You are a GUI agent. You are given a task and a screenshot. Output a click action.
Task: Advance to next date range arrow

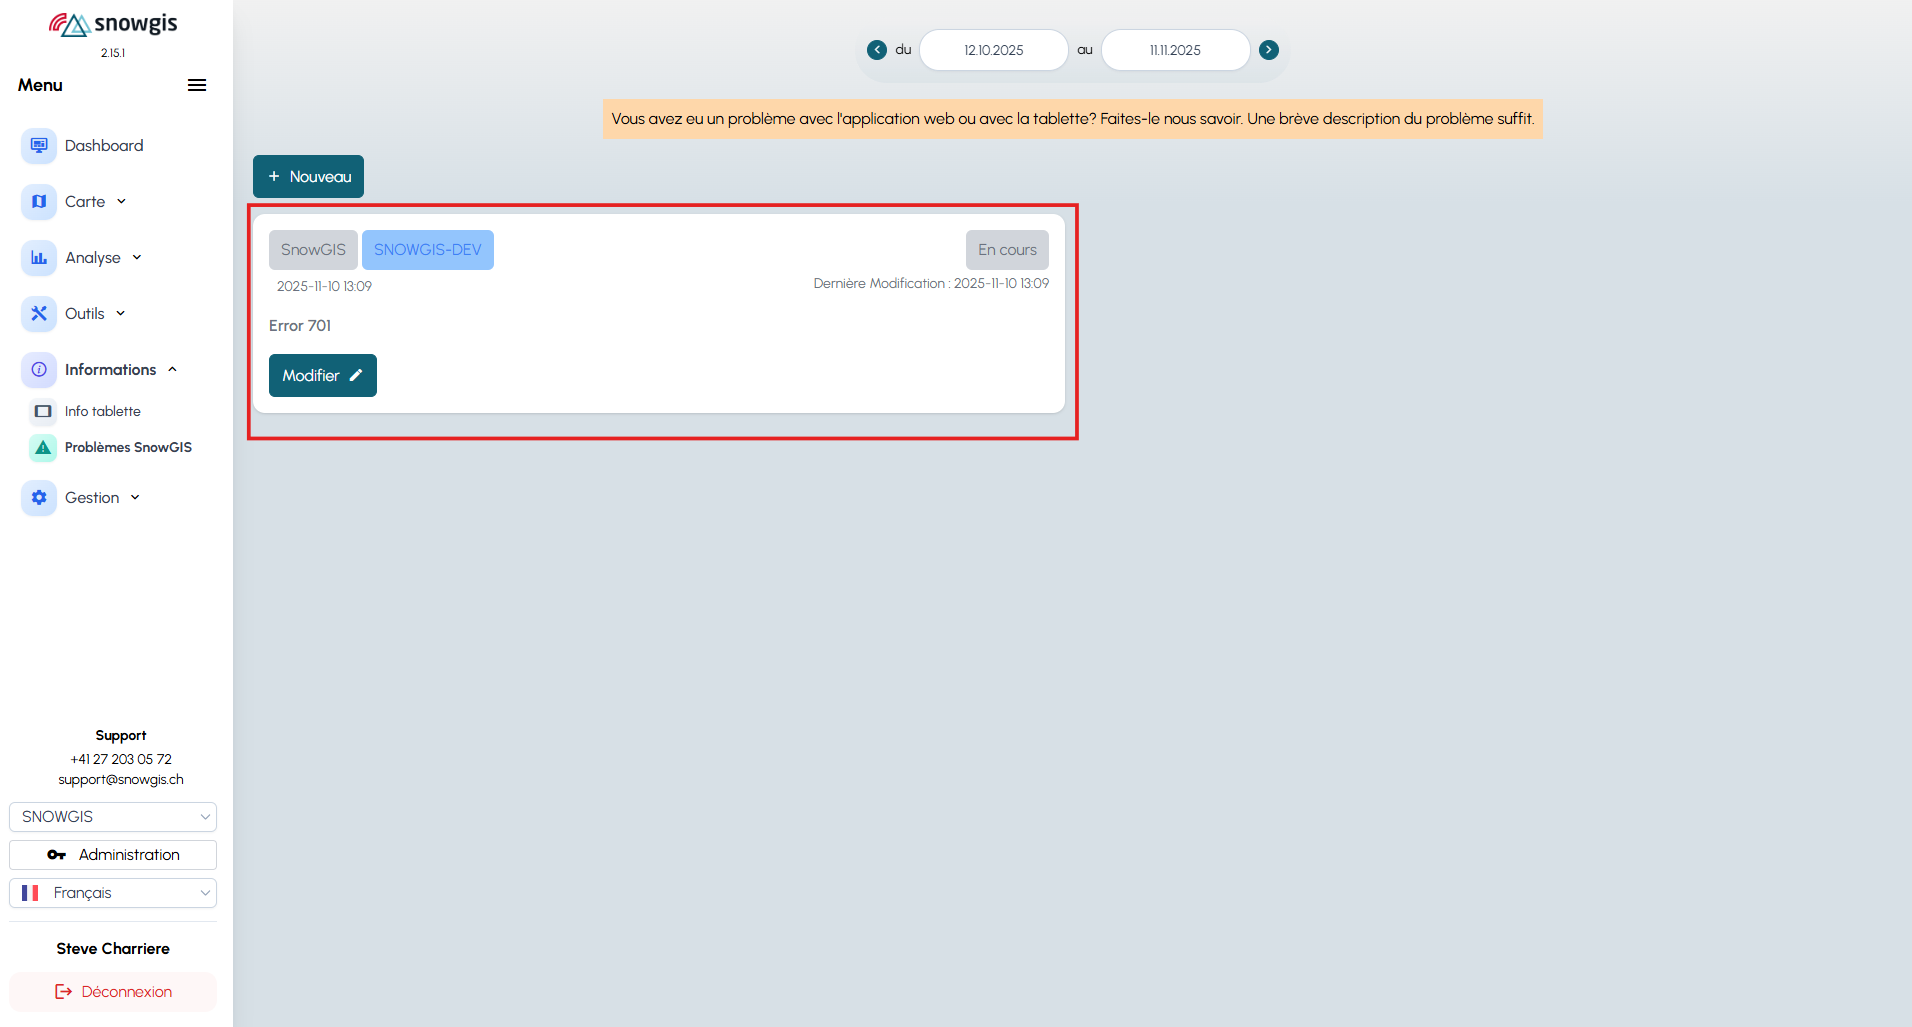1269,50
